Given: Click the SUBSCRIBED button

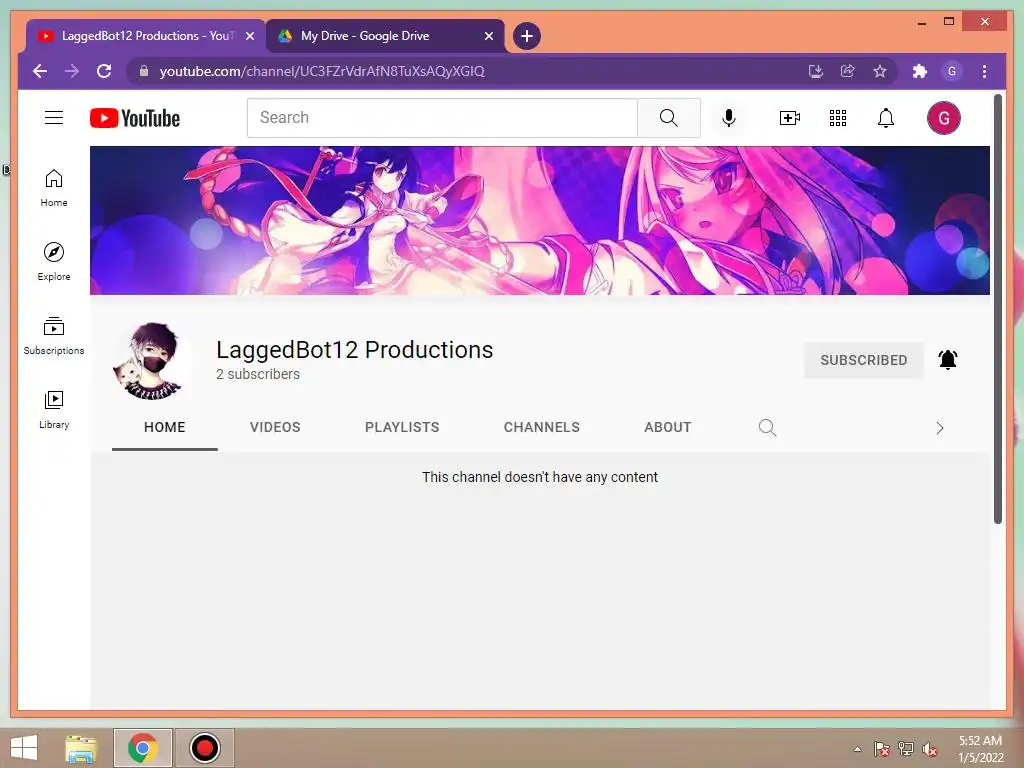Looking at the screenshot, I should [x=863, y=360].
